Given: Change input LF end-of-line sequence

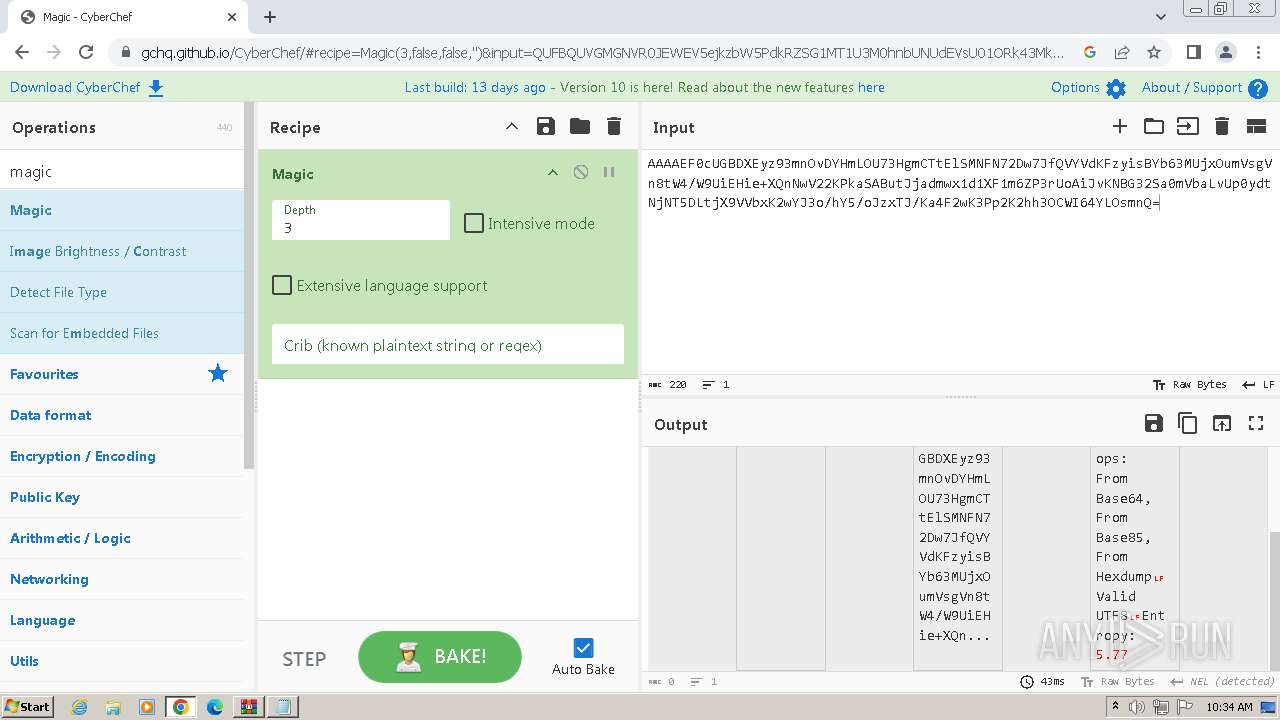Looking at the screenshot, I should tap(1258, 385).
